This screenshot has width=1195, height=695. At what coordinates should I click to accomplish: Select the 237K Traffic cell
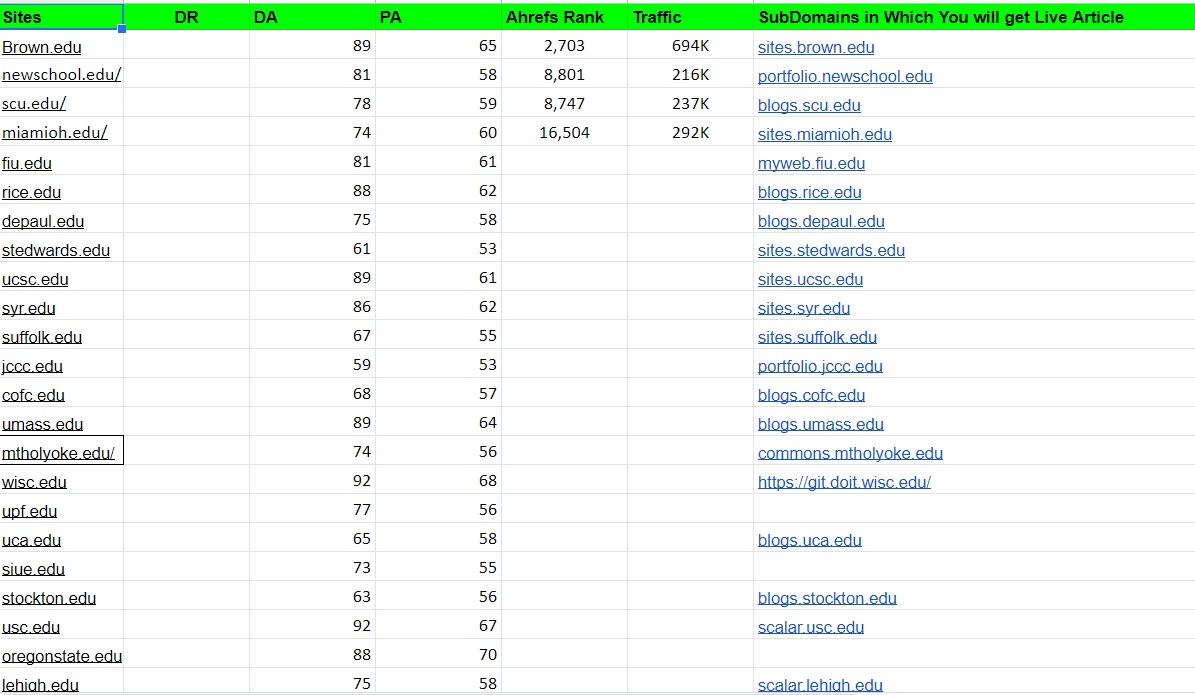coord(690,104)
